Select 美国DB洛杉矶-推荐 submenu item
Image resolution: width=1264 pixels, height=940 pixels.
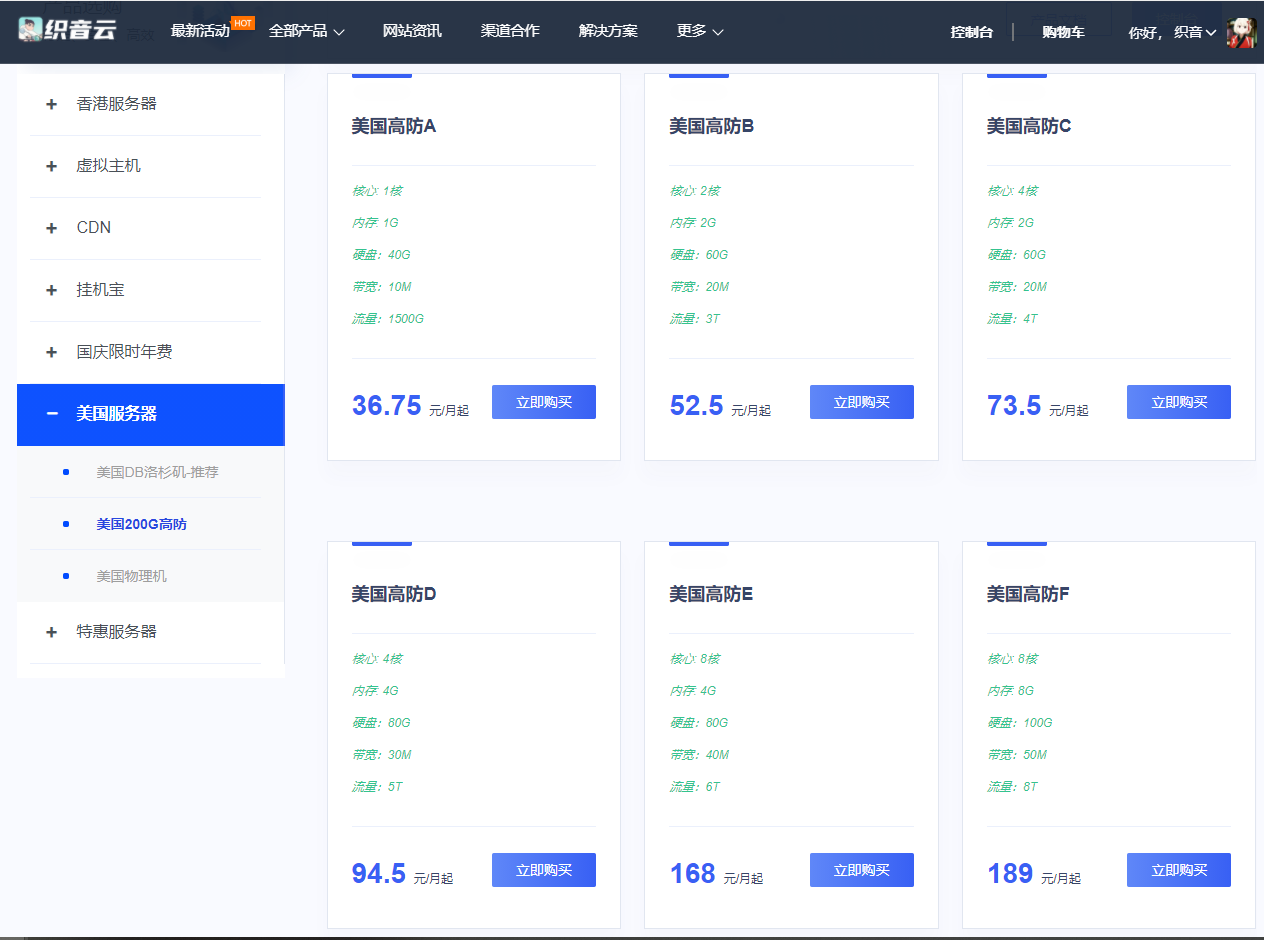click(157, 472)
